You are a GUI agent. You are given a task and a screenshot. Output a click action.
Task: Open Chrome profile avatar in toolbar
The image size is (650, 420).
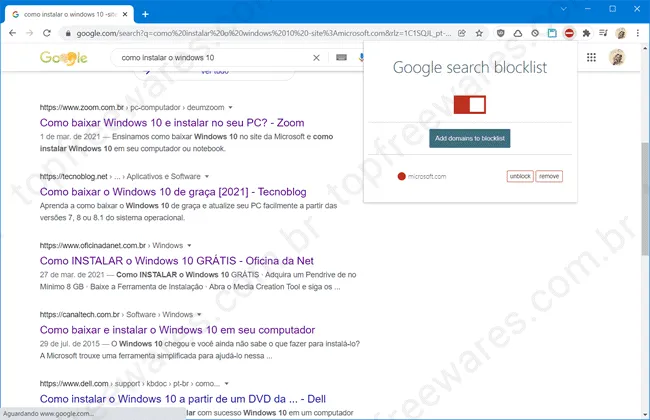click(x=621, y=33)
